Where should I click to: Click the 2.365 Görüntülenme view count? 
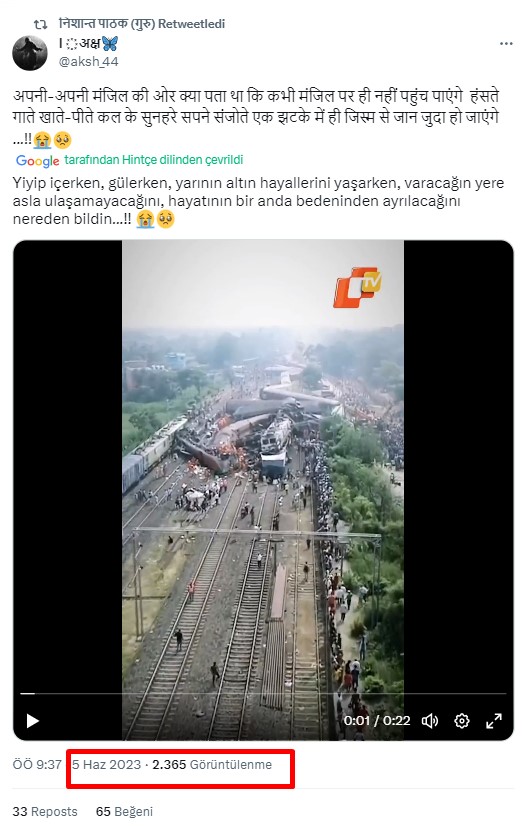pyautogui.click(x=212, y=764)
